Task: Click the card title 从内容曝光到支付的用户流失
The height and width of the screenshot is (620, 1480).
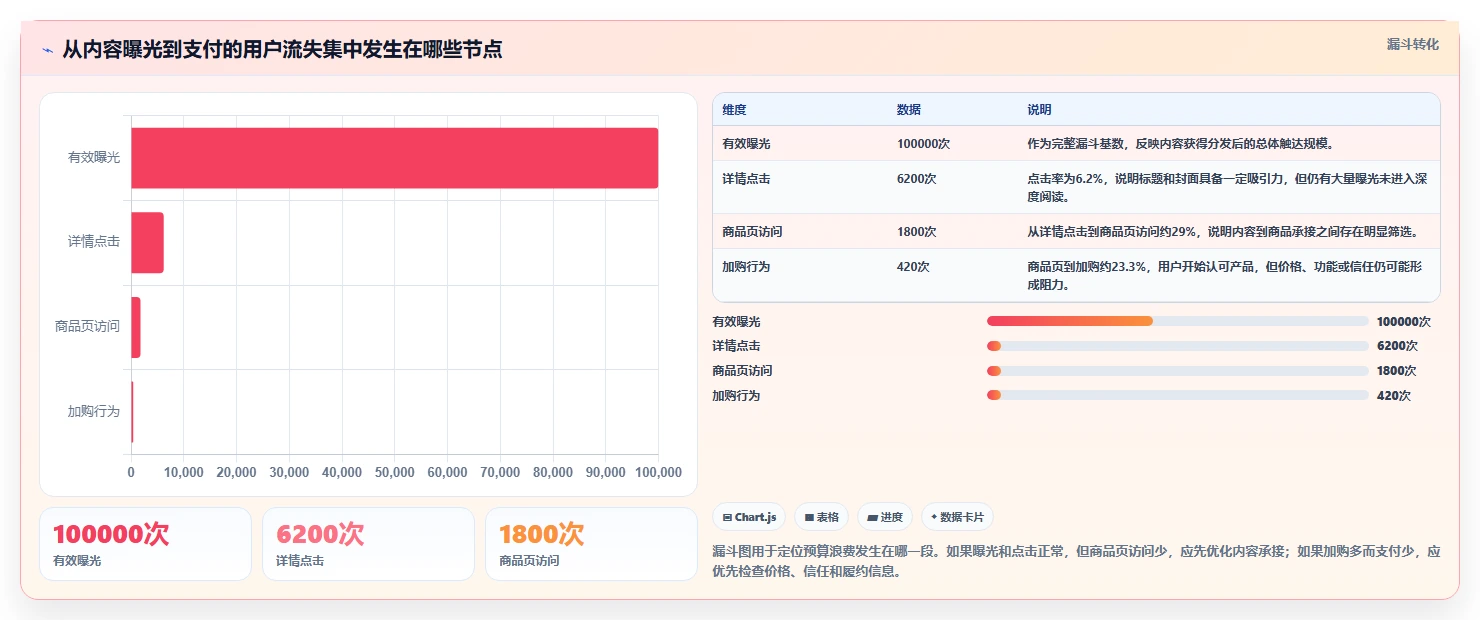Action: tap(282, 49)
